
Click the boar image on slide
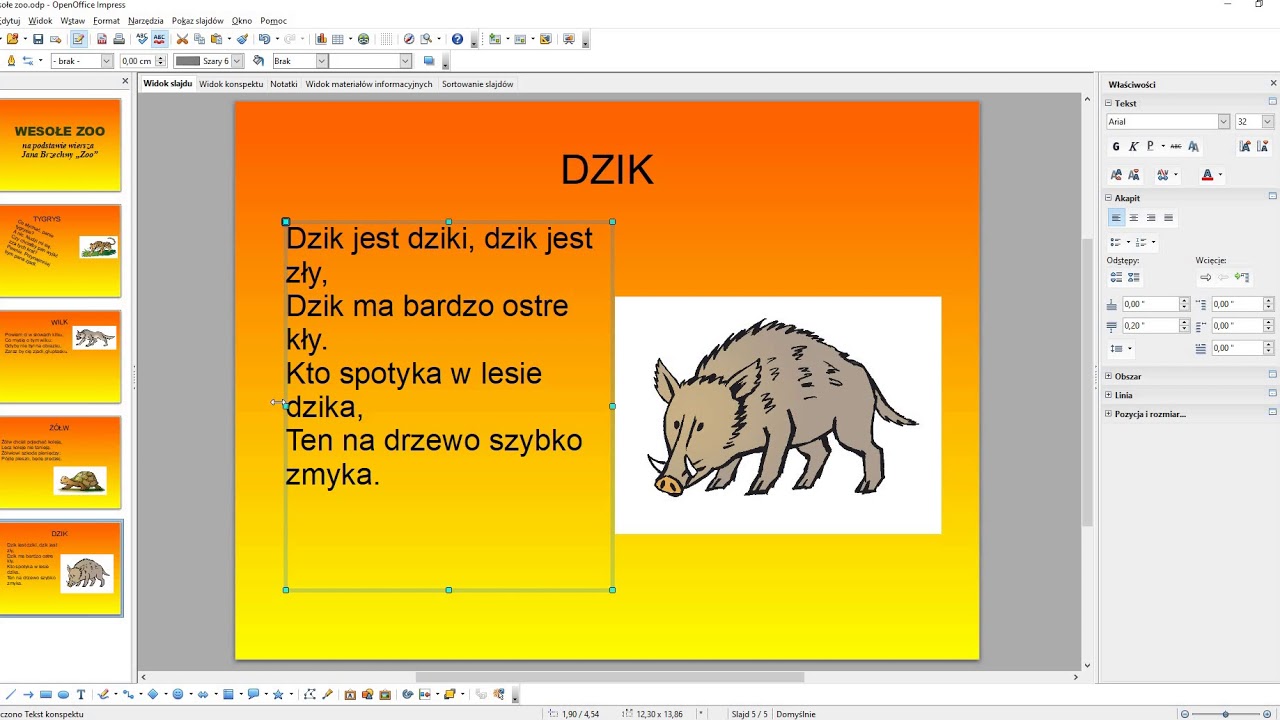[778, 415]
